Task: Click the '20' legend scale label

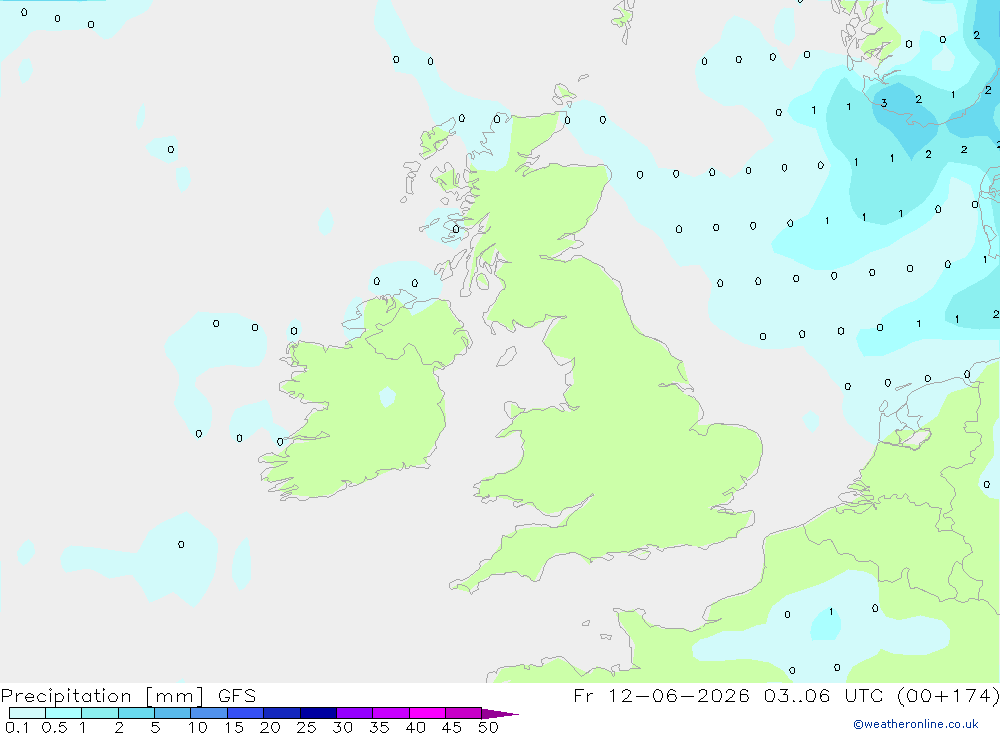Action: coord(270,727)
